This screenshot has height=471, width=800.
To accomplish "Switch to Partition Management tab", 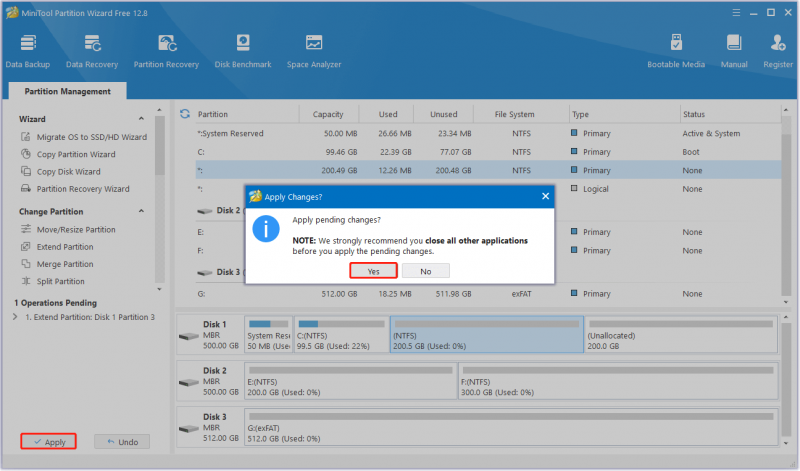I will [x=67, y=91].
